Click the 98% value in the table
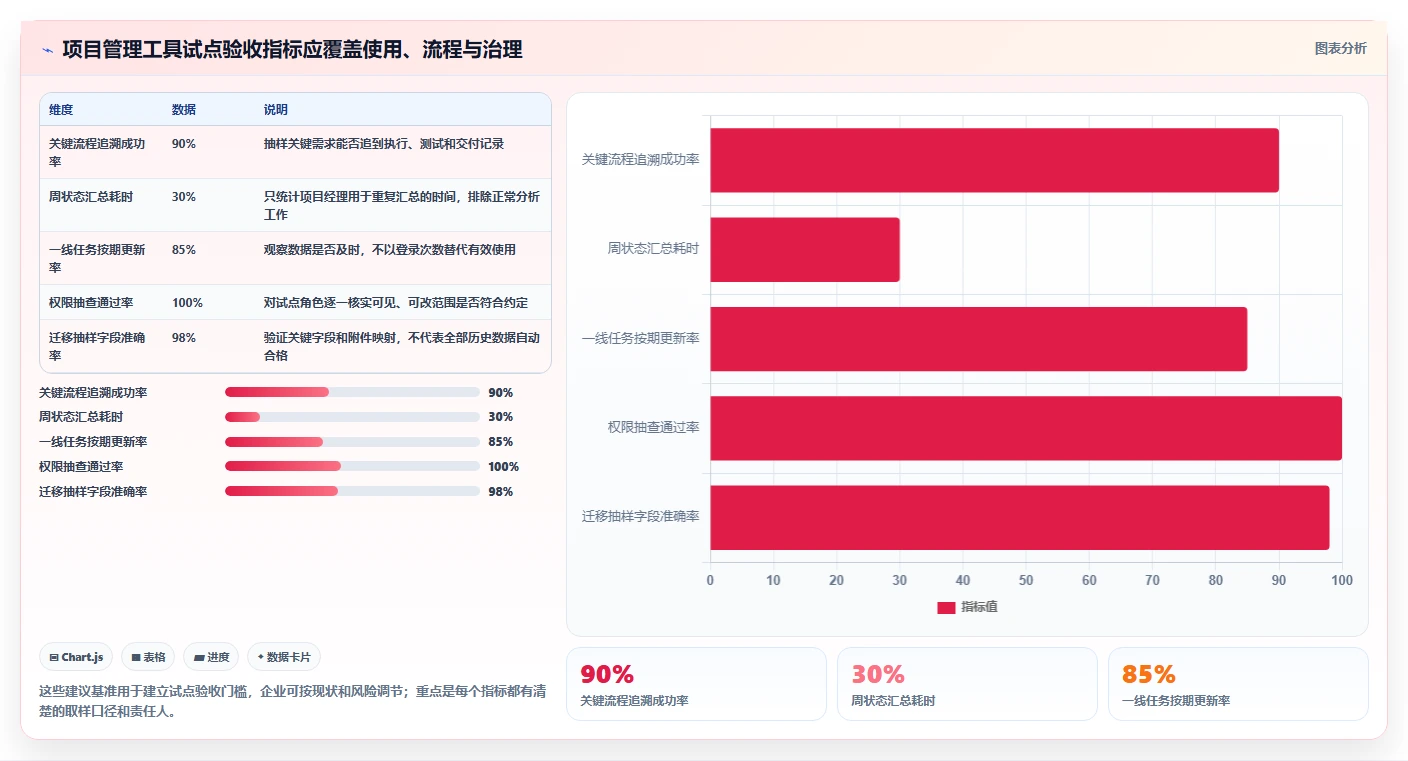 [x=184, y=338]
